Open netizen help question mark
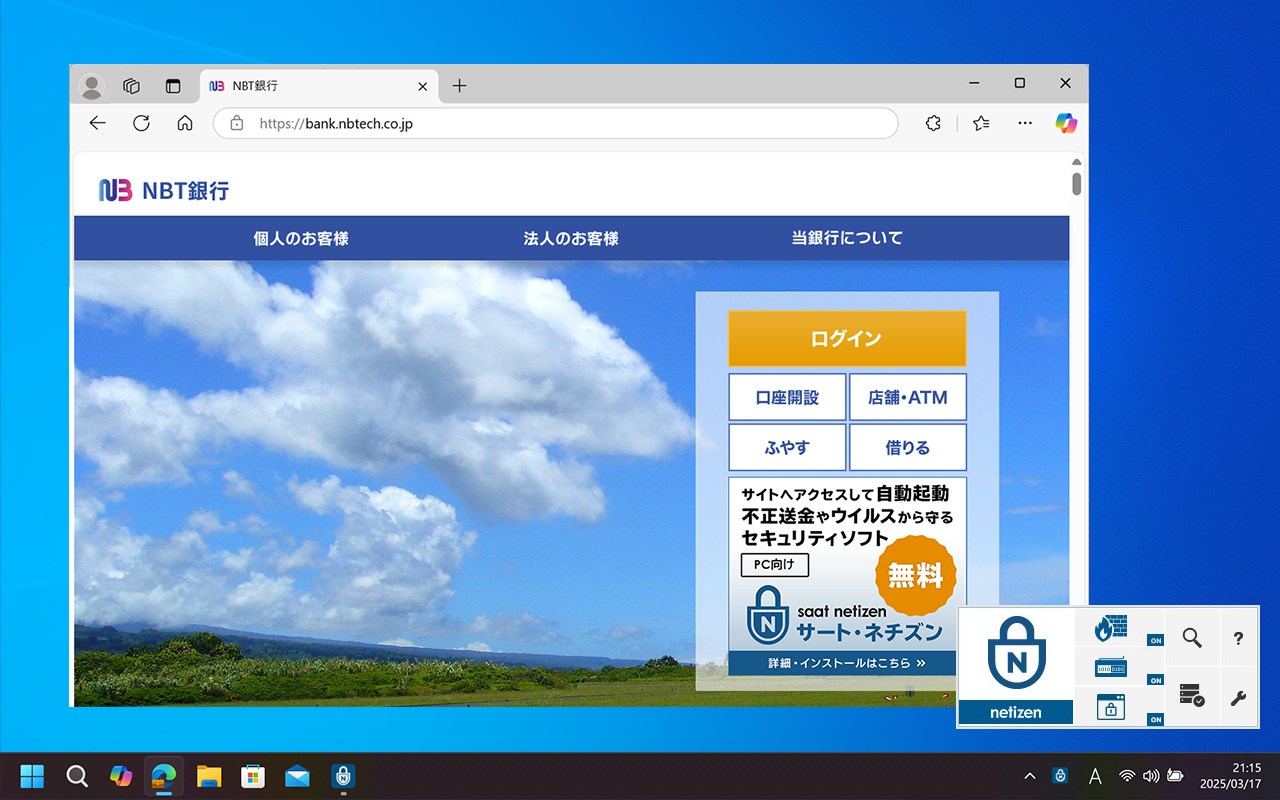The image size is (1280, 800). 1238,638
